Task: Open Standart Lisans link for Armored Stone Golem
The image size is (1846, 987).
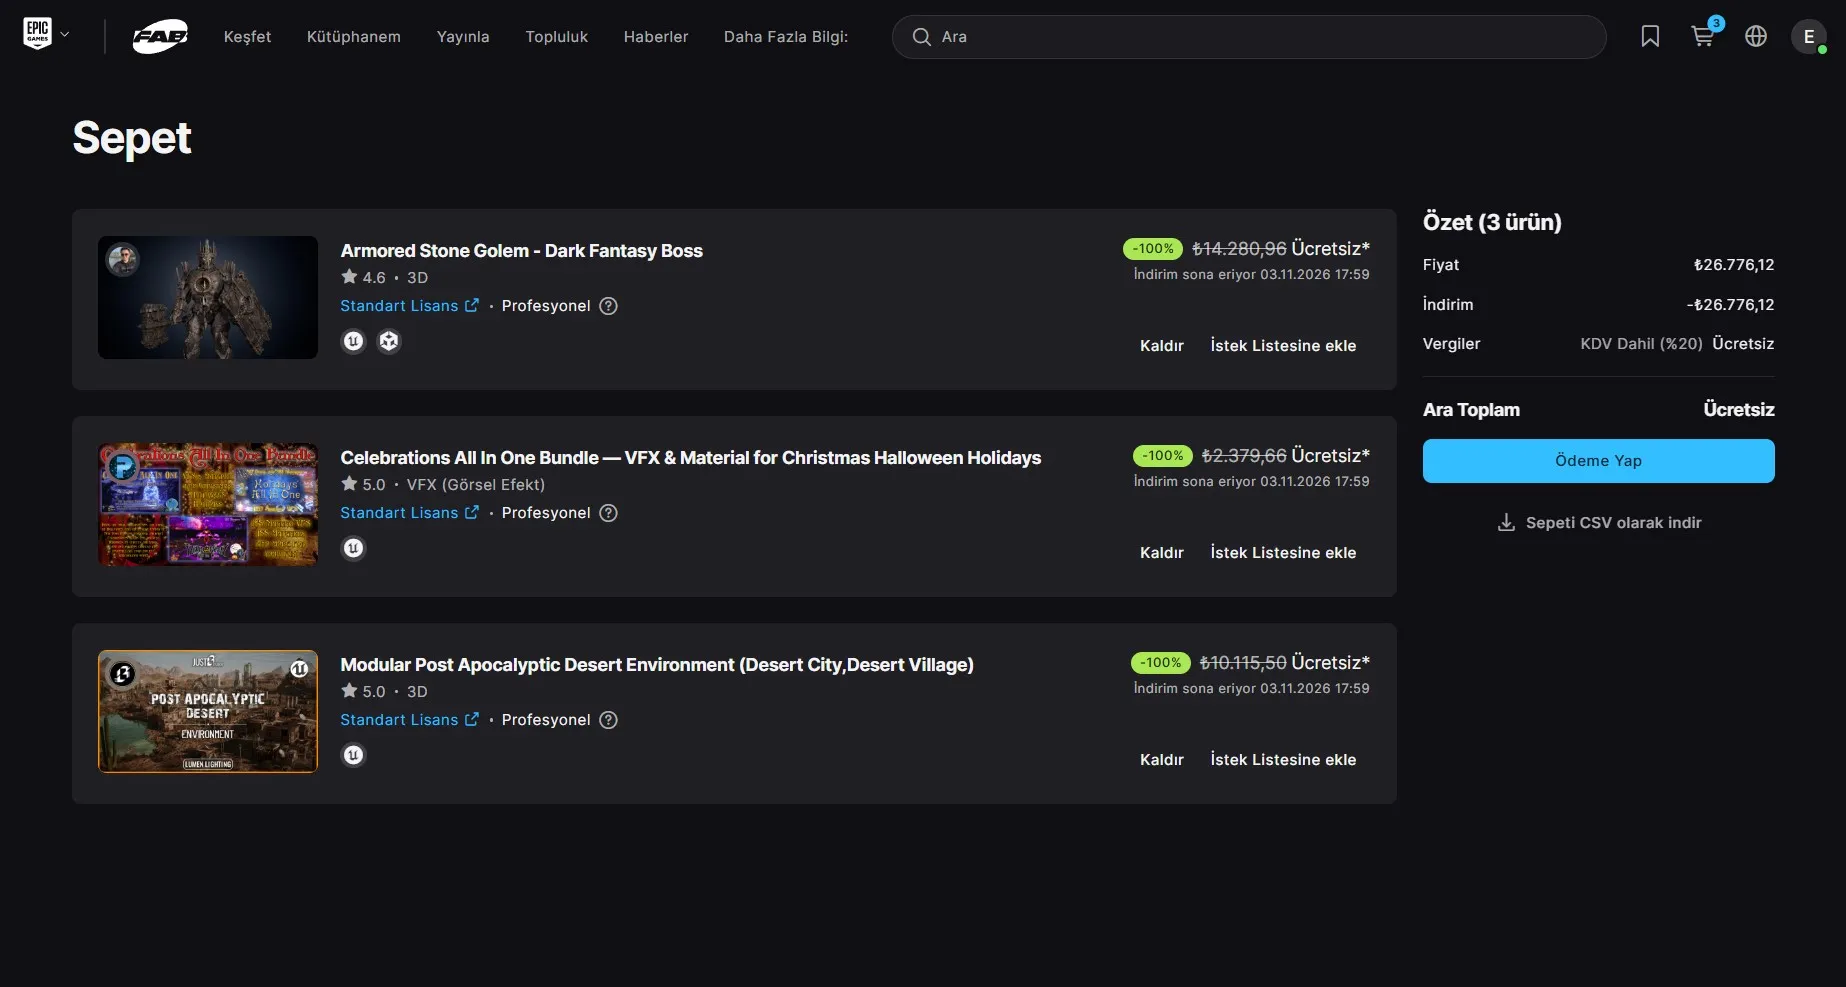Action: point(409,306)
